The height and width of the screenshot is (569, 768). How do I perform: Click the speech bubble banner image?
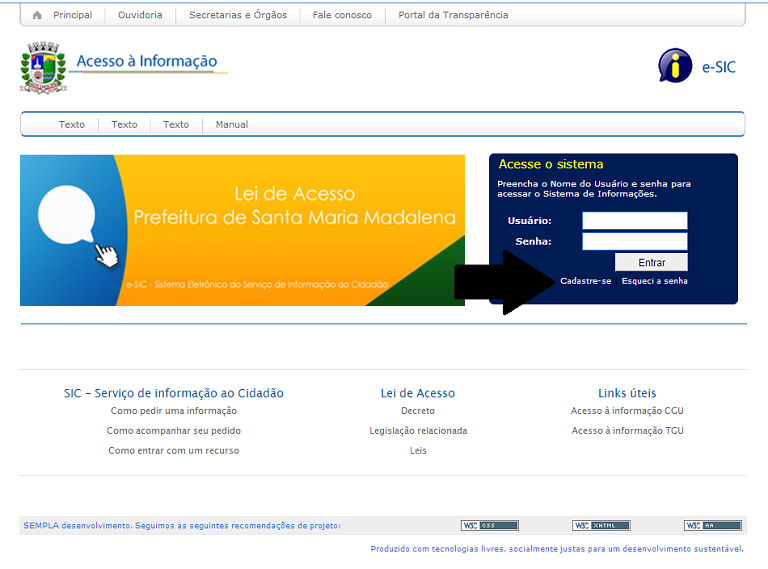point(242,230)
